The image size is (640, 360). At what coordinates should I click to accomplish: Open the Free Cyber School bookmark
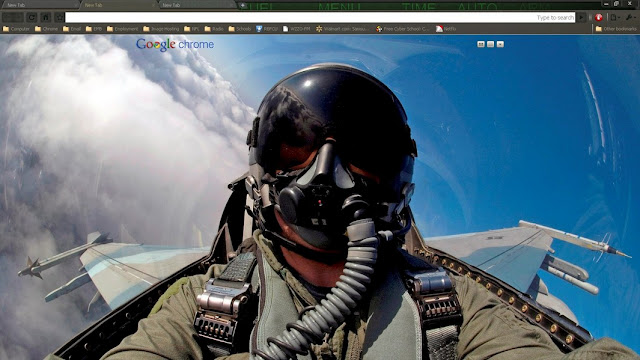pos(402,29)
